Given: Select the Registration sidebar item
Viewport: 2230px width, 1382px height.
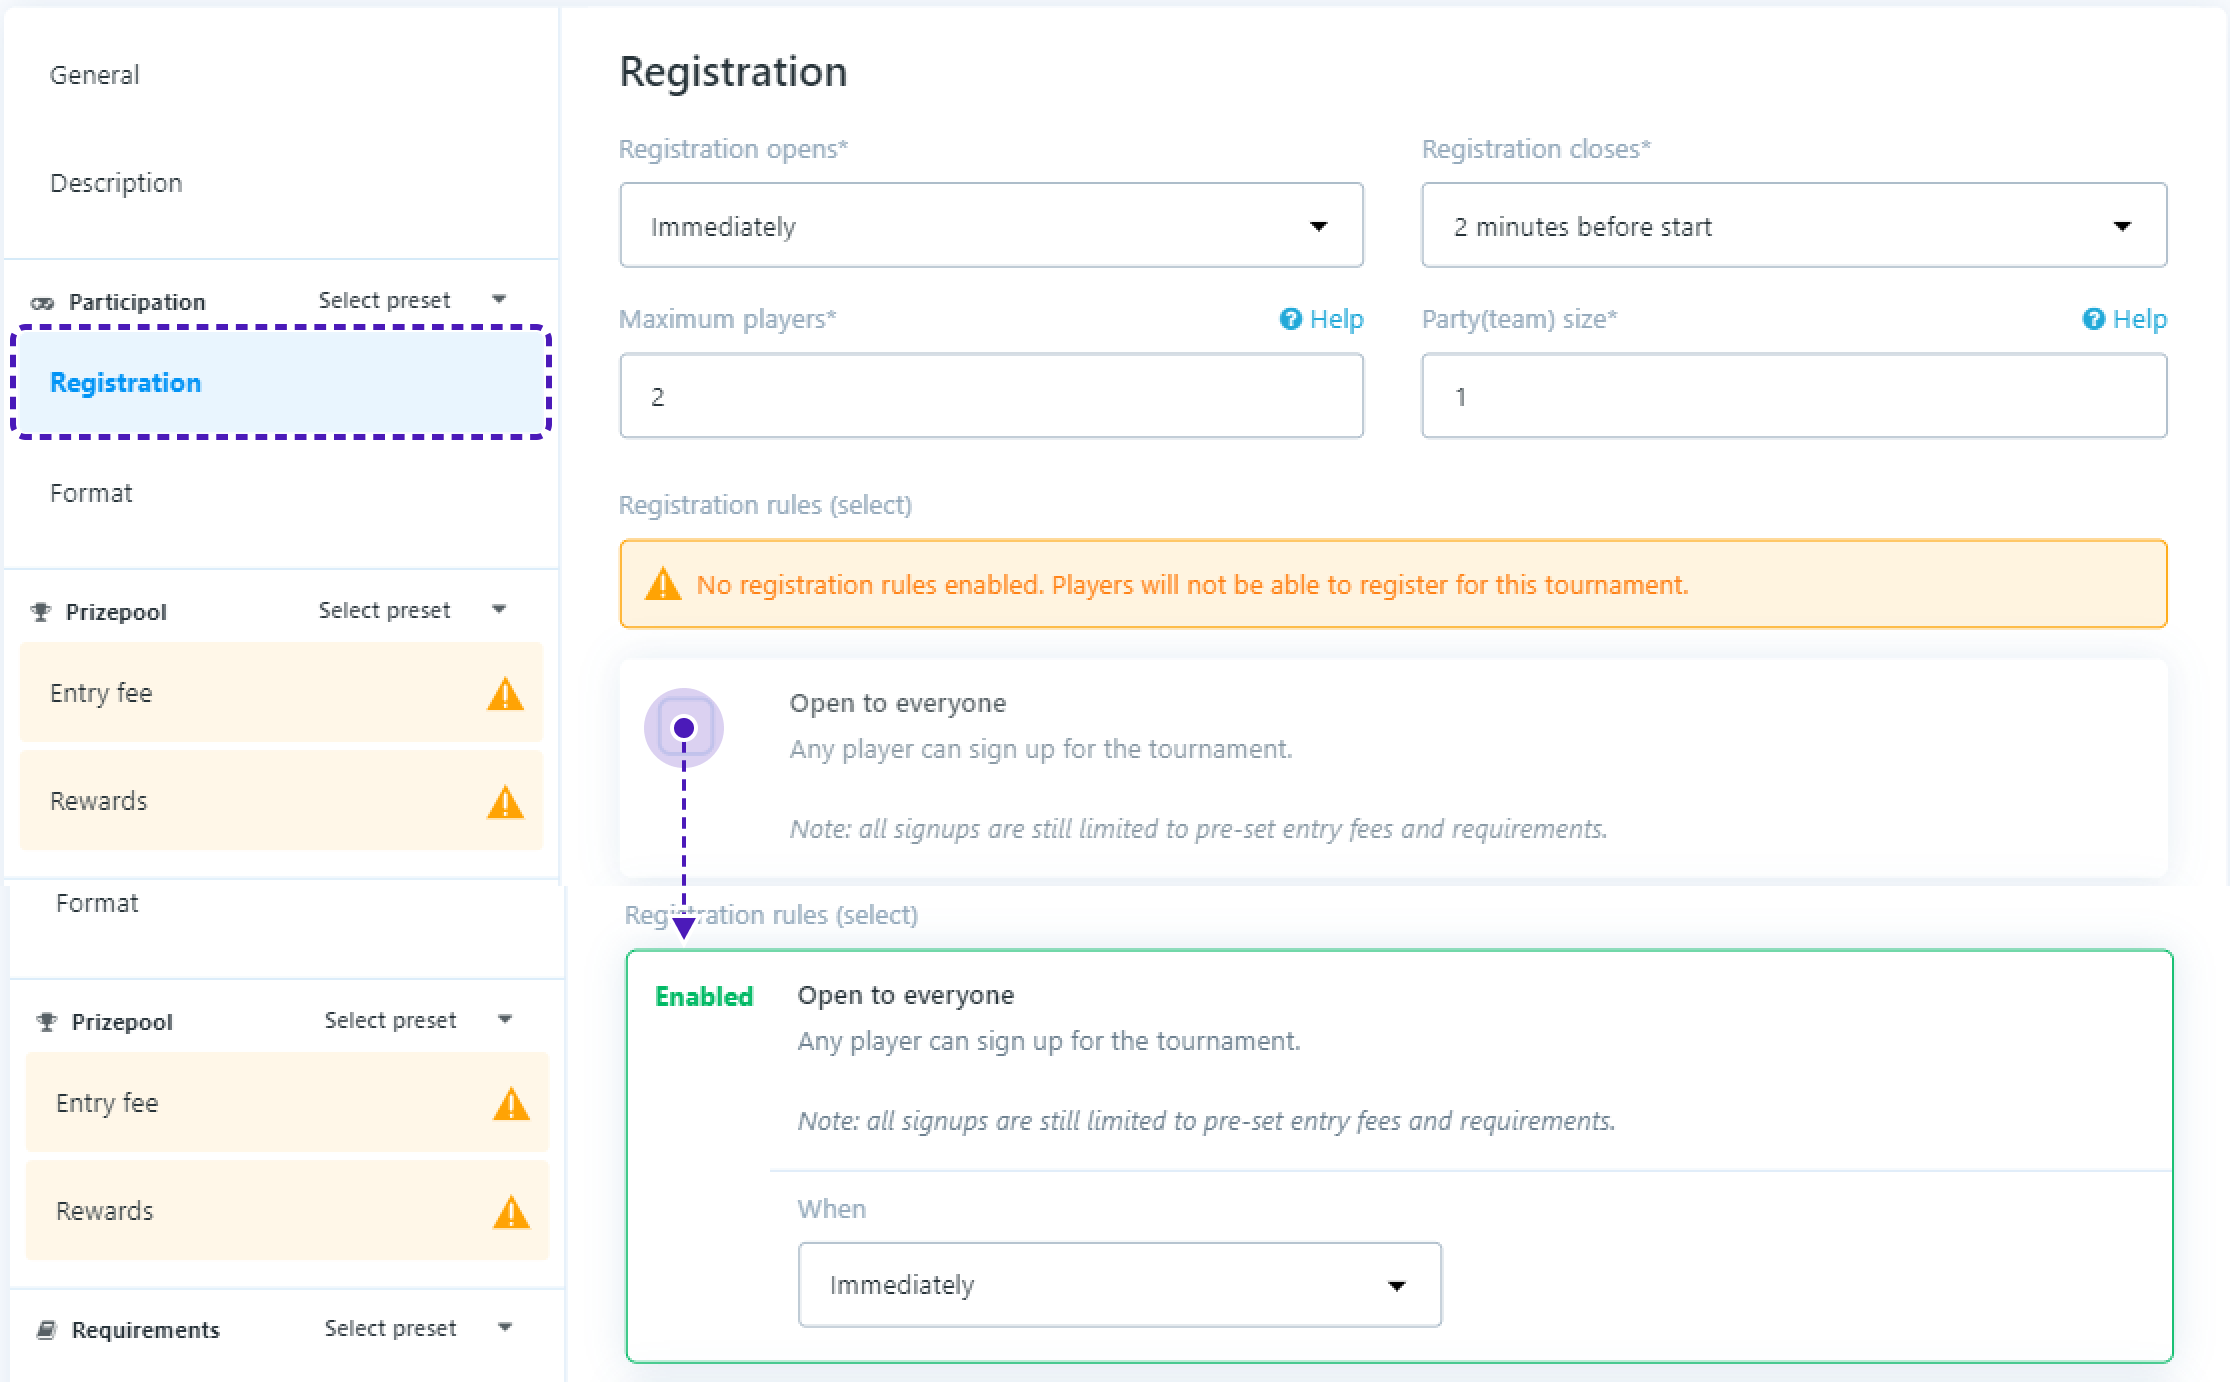Looking at the screenshot, I should (126, 383).
